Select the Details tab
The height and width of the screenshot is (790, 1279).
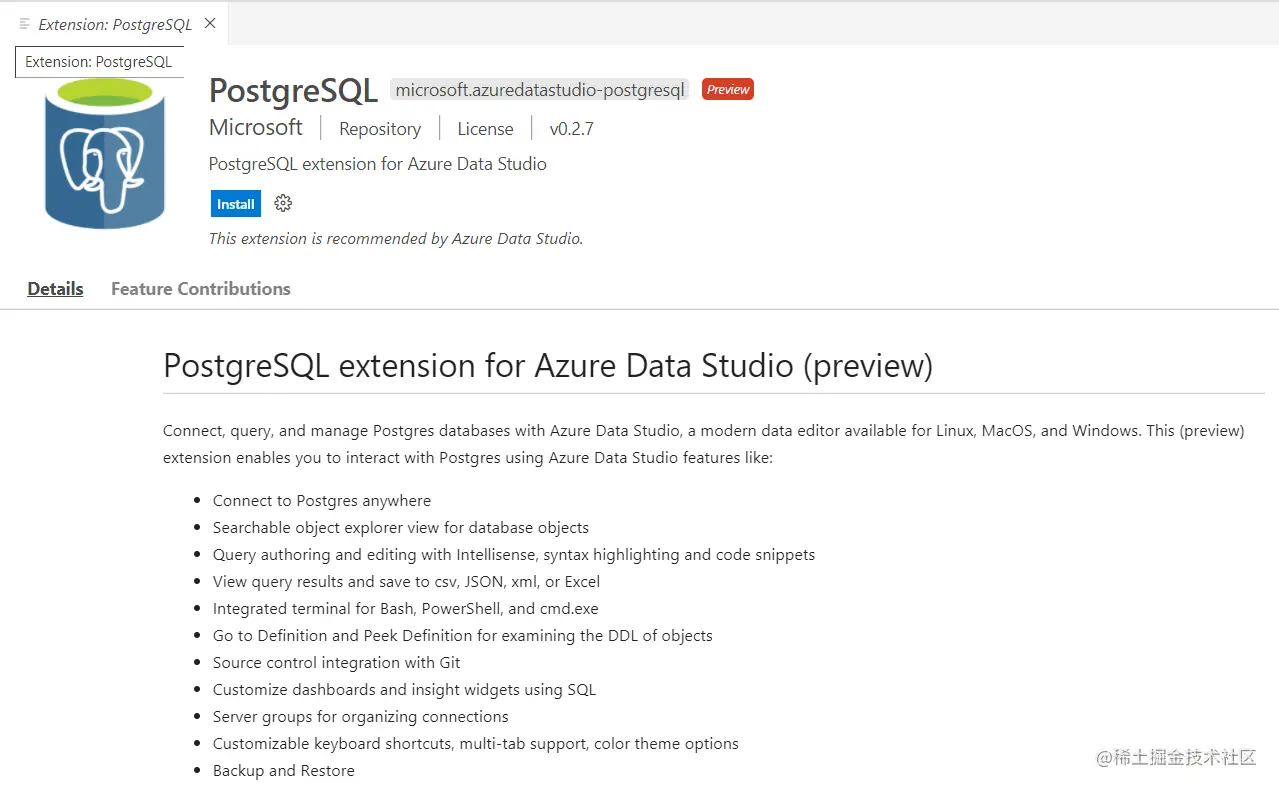pos(55,289)
